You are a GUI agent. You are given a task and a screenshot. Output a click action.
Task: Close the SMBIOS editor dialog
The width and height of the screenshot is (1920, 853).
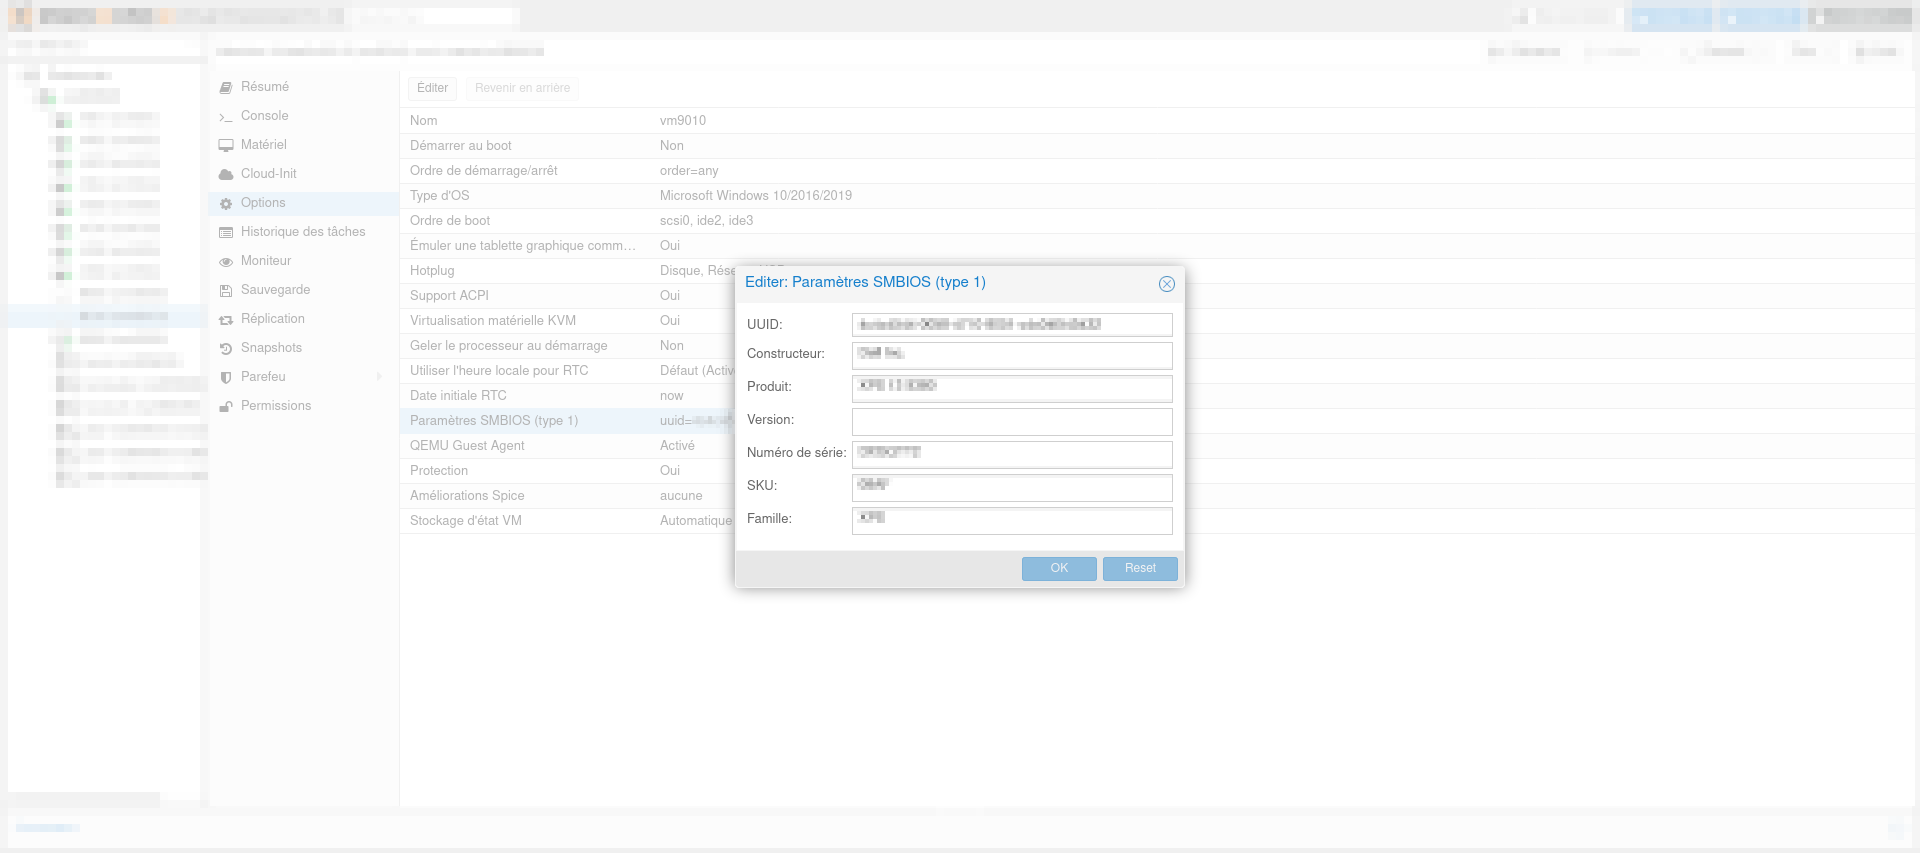pyautogui.click(x=1166, y=284)
